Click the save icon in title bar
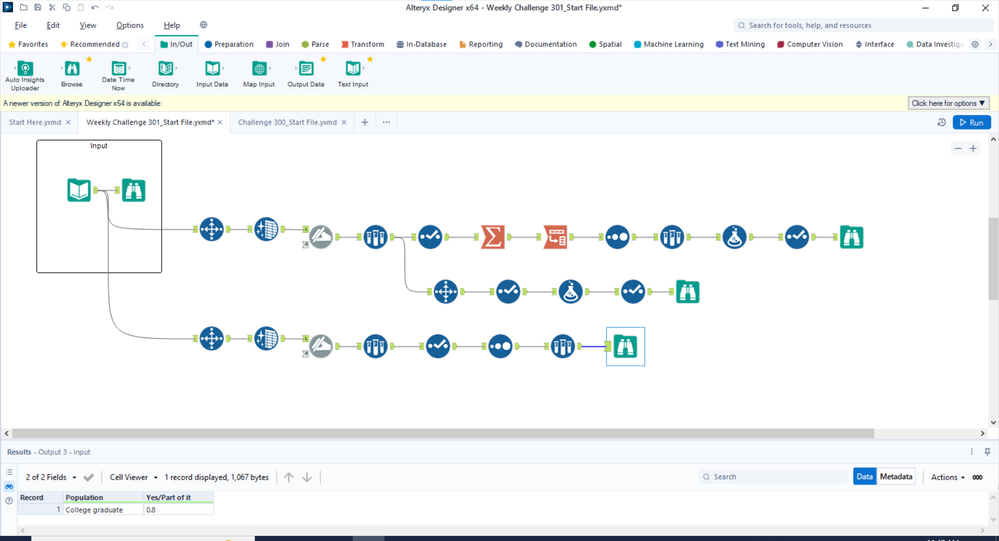The image size is (999, 541). [x=38, y=8]
